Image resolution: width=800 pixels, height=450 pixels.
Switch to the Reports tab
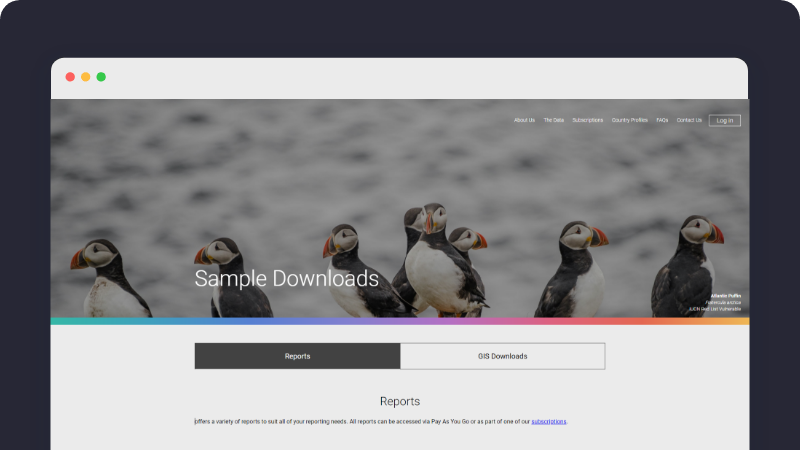coord(297,356)
